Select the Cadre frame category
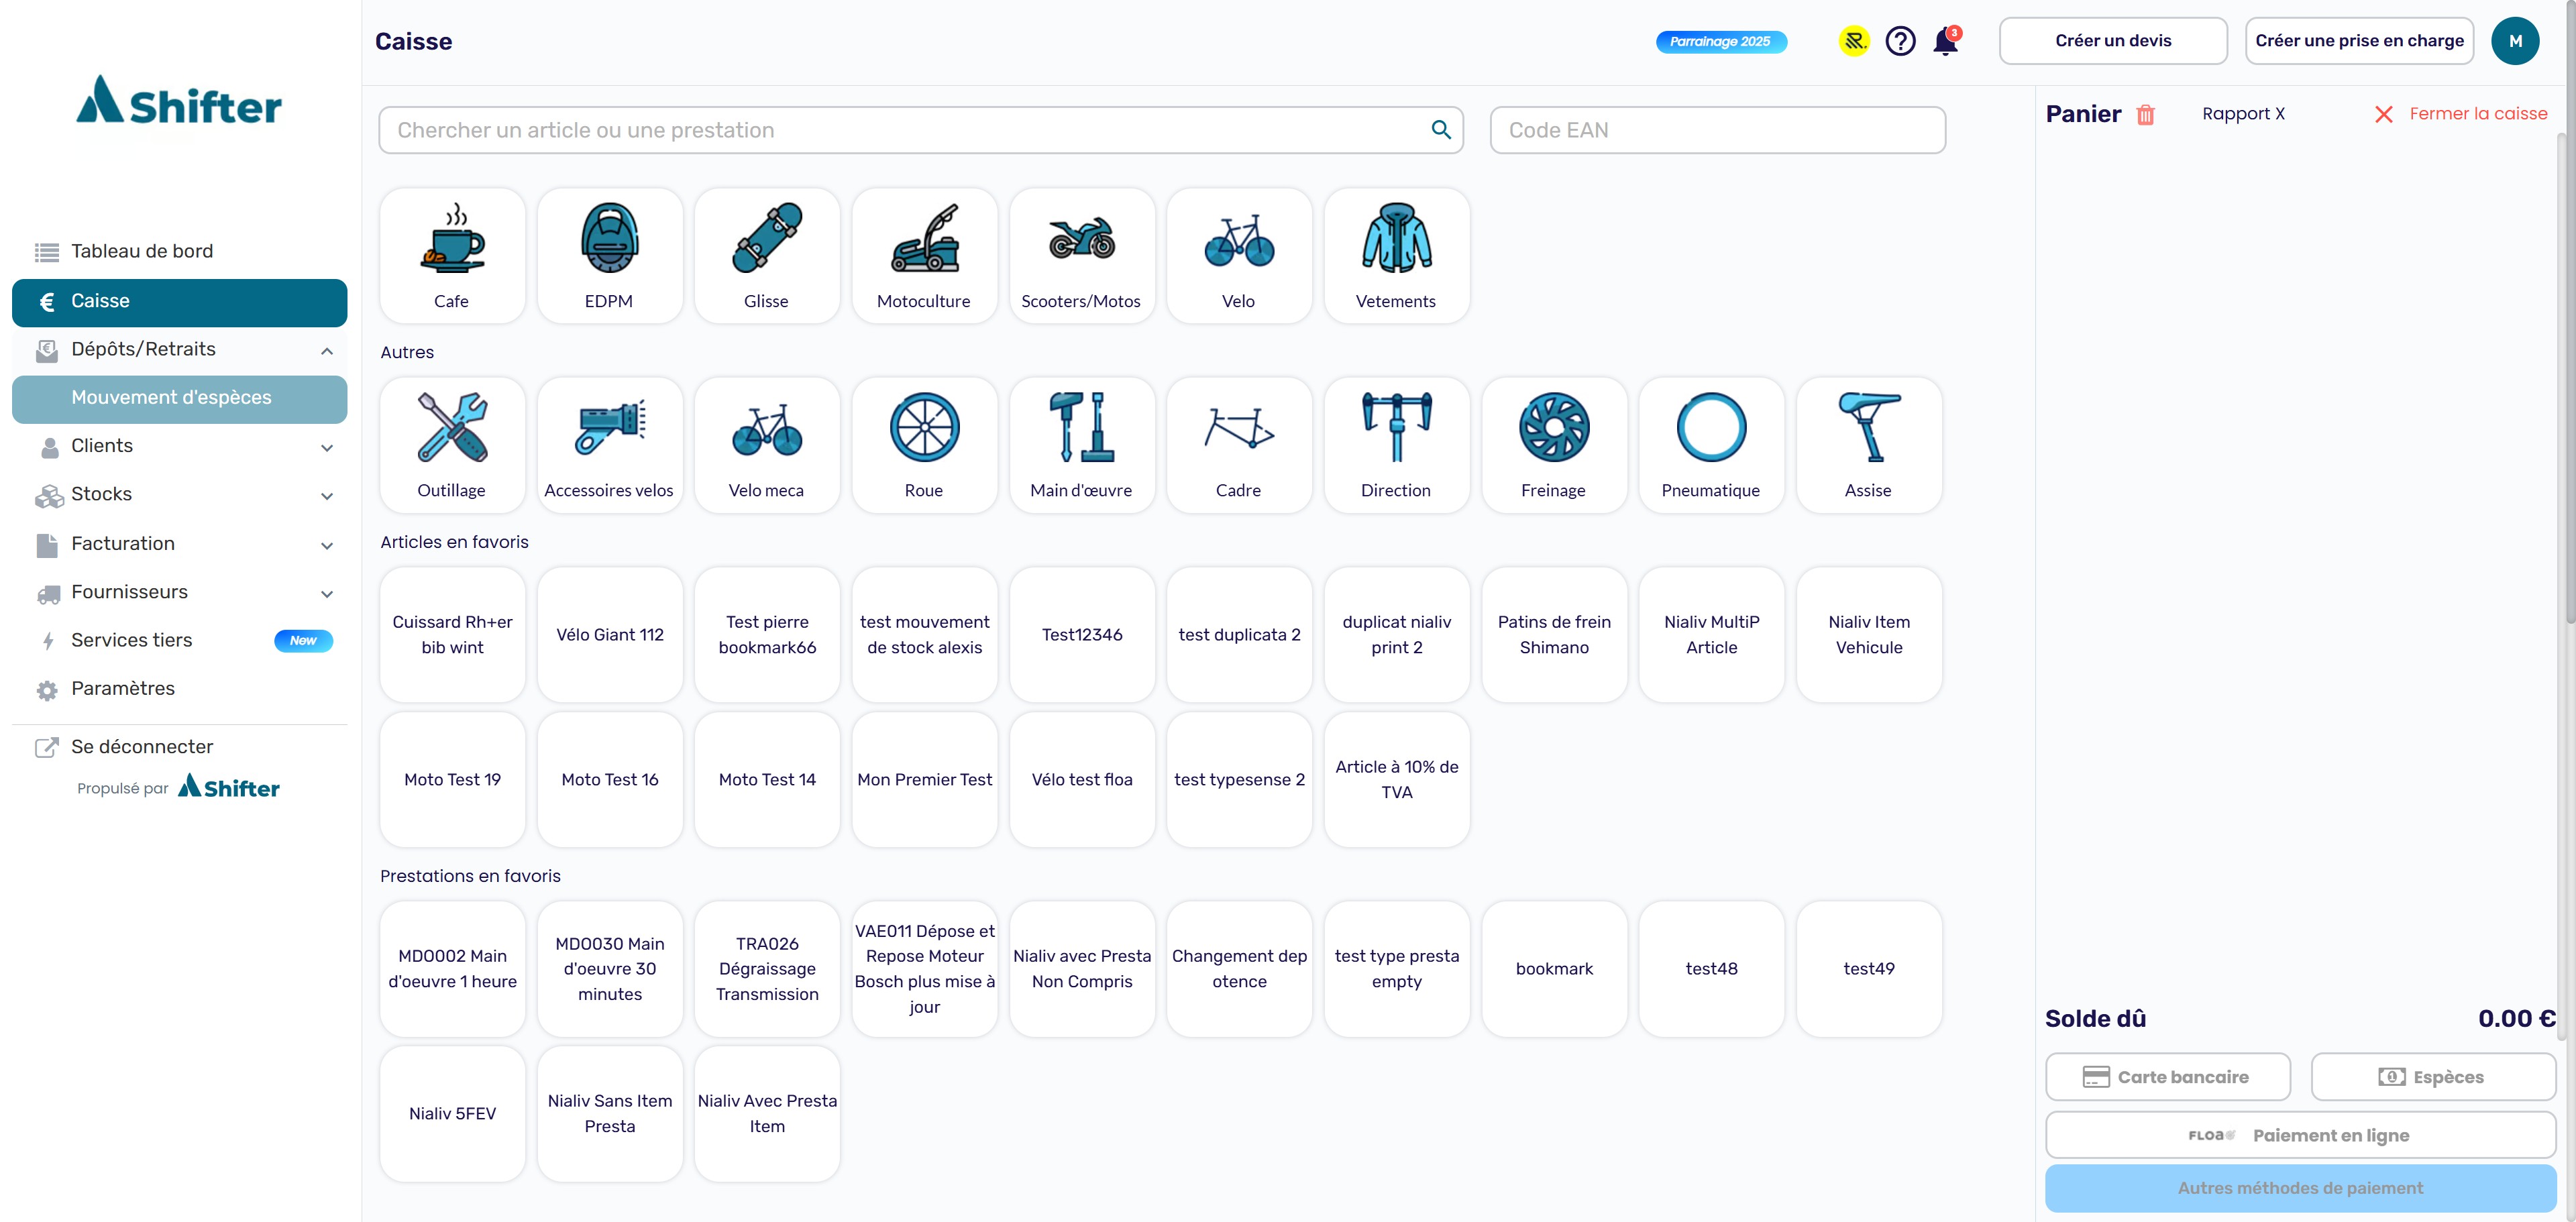 click(x=1239, y=445)
